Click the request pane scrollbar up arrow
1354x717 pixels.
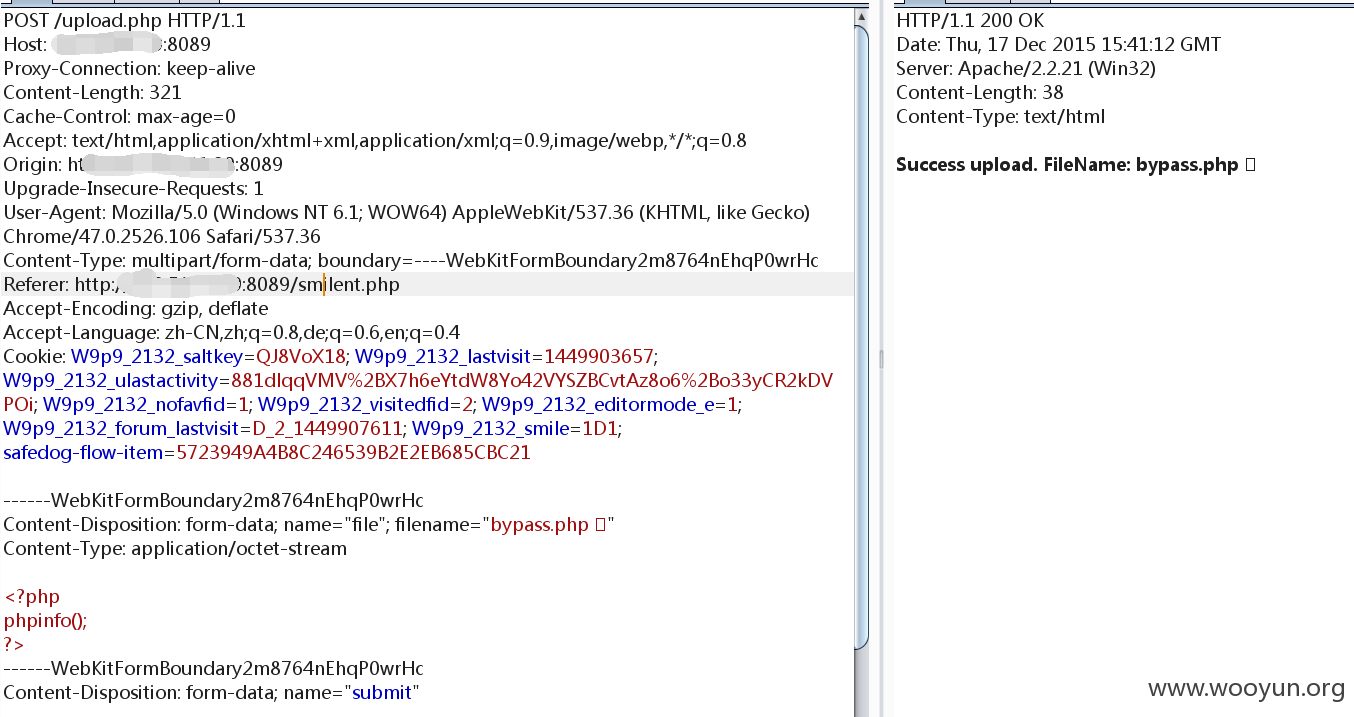coord(862,17)
